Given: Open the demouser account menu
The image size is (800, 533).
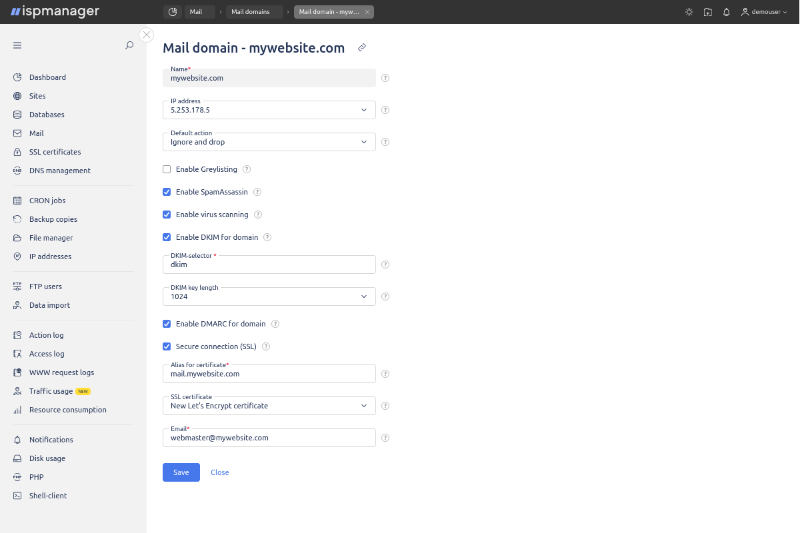Looking at the screenshot, I should (x=765, y=12).
